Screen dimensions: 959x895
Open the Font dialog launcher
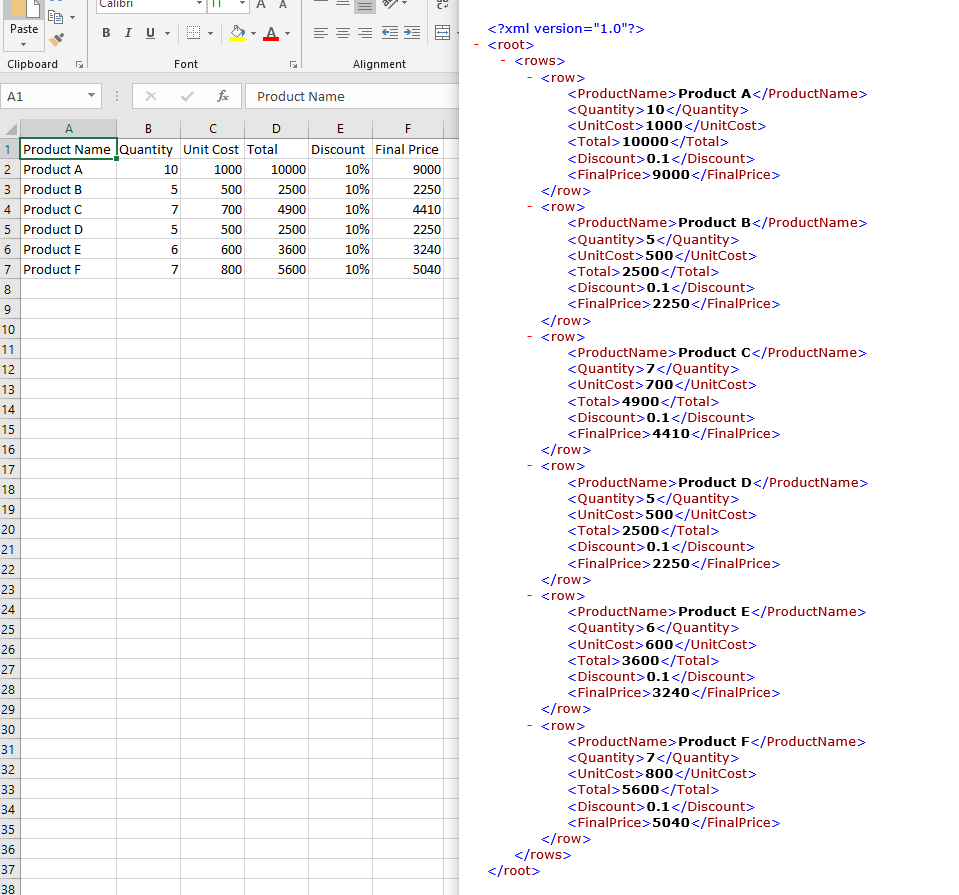coord(293,64)
